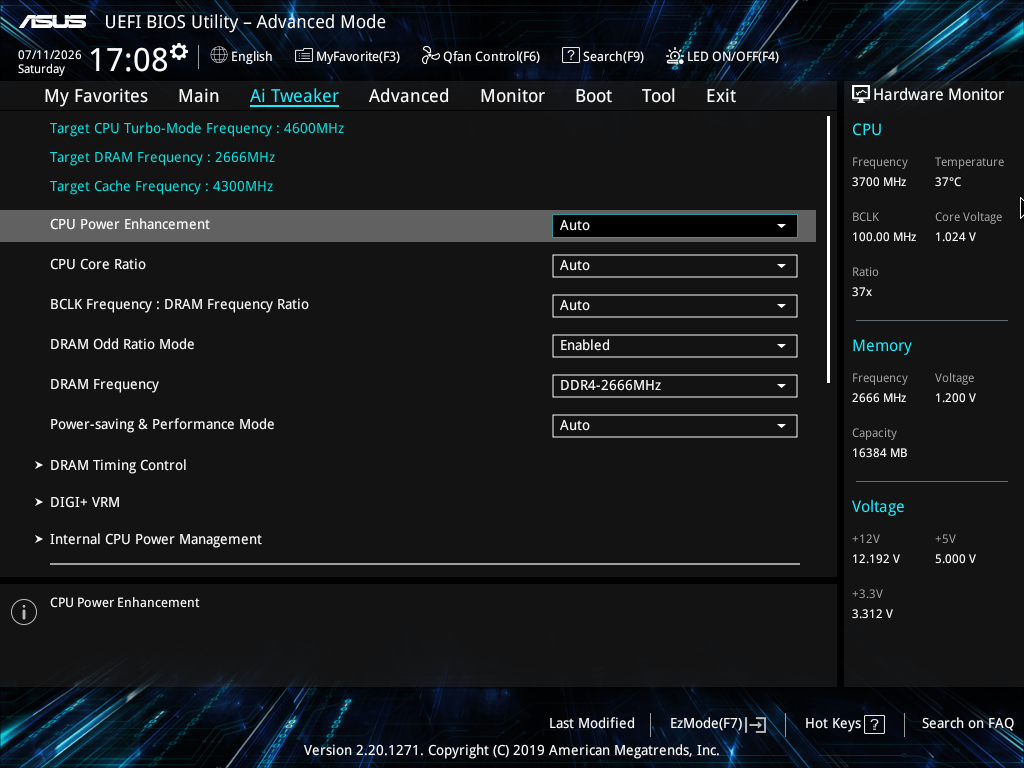This screenshot has width=1024, height=768.
Task: Click the Search question mark icon
Action: click(x=570, y=56)
